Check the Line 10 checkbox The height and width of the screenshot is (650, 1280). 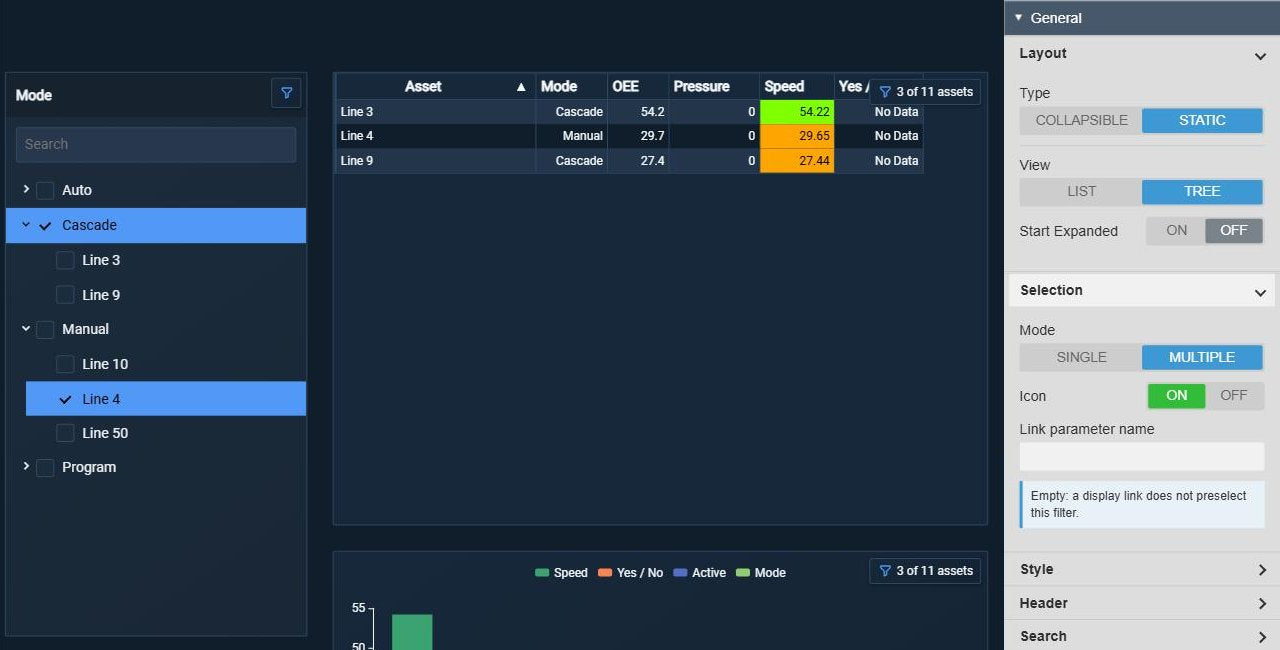65,364
